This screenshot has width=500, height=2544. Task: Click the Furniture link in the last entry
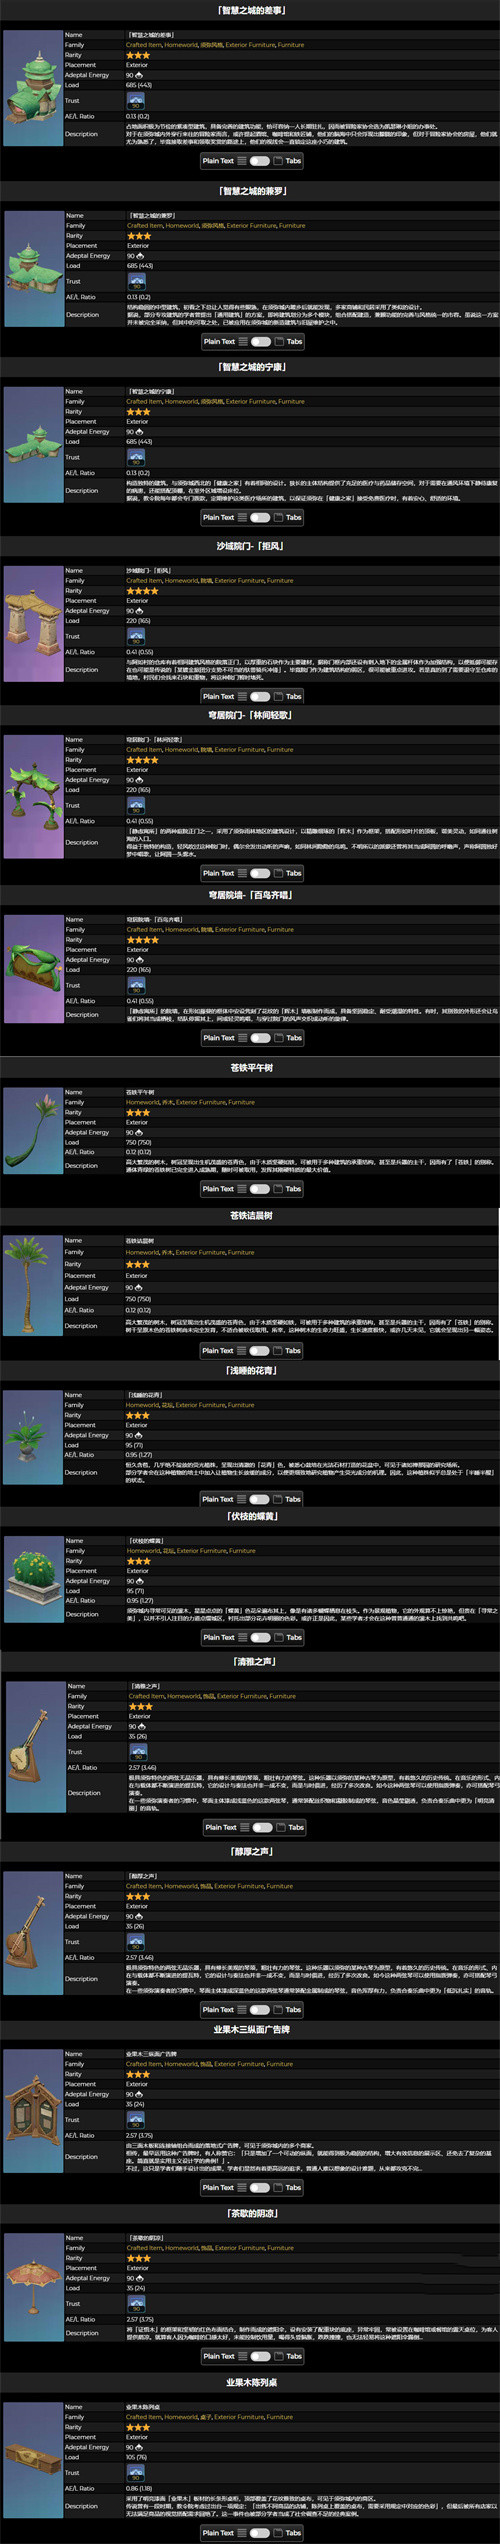279,2417
